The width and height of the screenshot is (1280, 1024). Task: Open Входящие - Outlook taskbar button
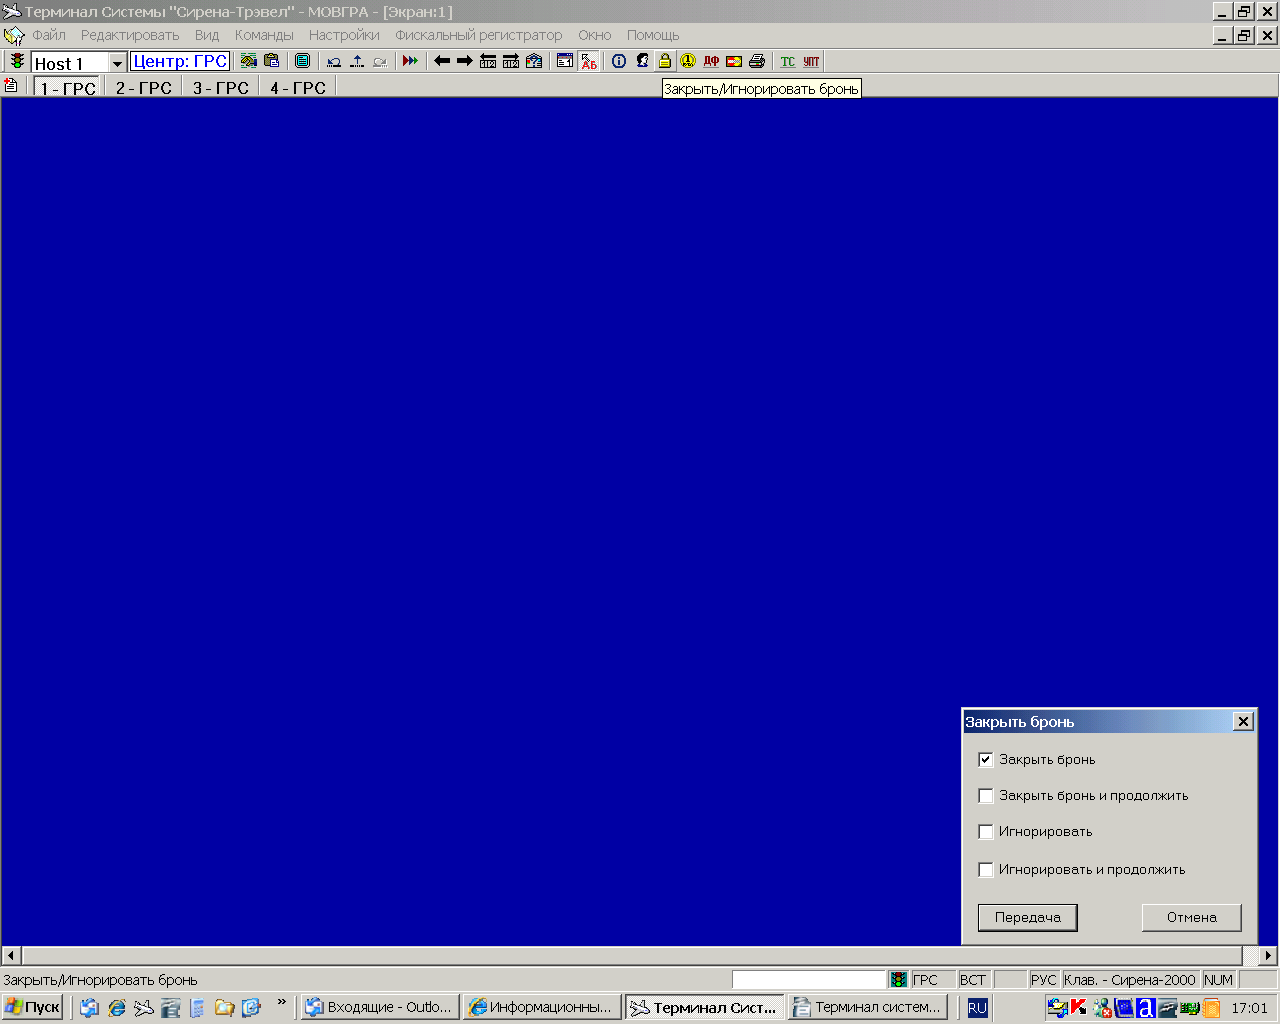click(x=380, y=1007)
